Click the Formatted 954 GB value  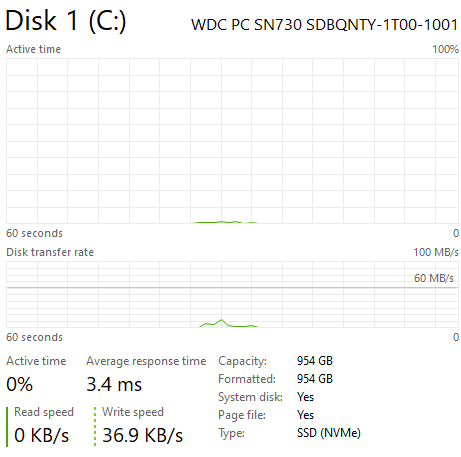(315, 379)
